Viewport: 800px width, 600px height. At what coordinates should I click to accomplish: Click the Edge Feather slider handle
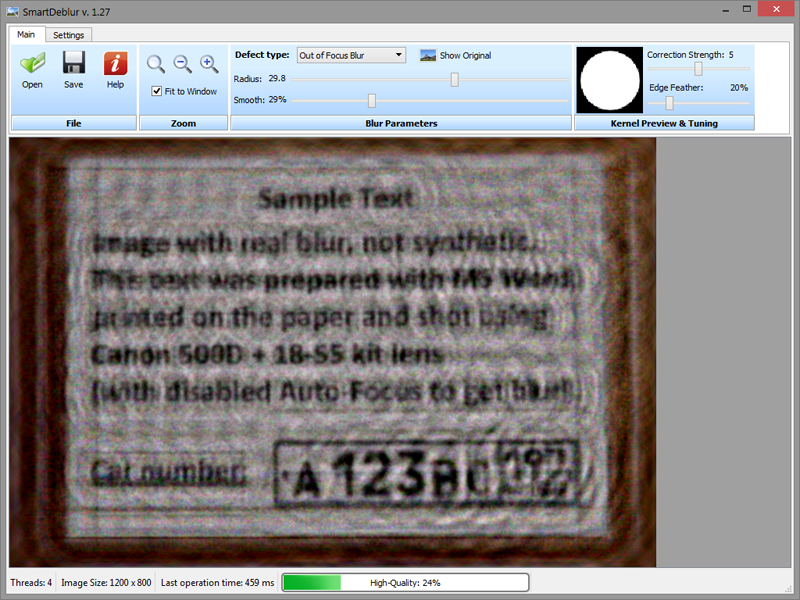[669, 102]
